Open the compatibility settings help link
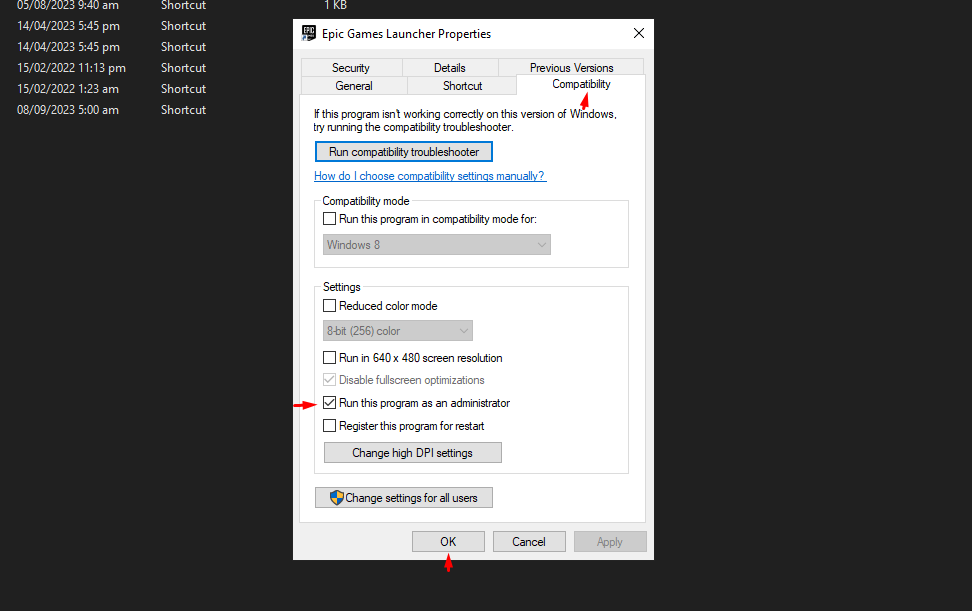Screen dimensions: 972x611 point(429,176)
